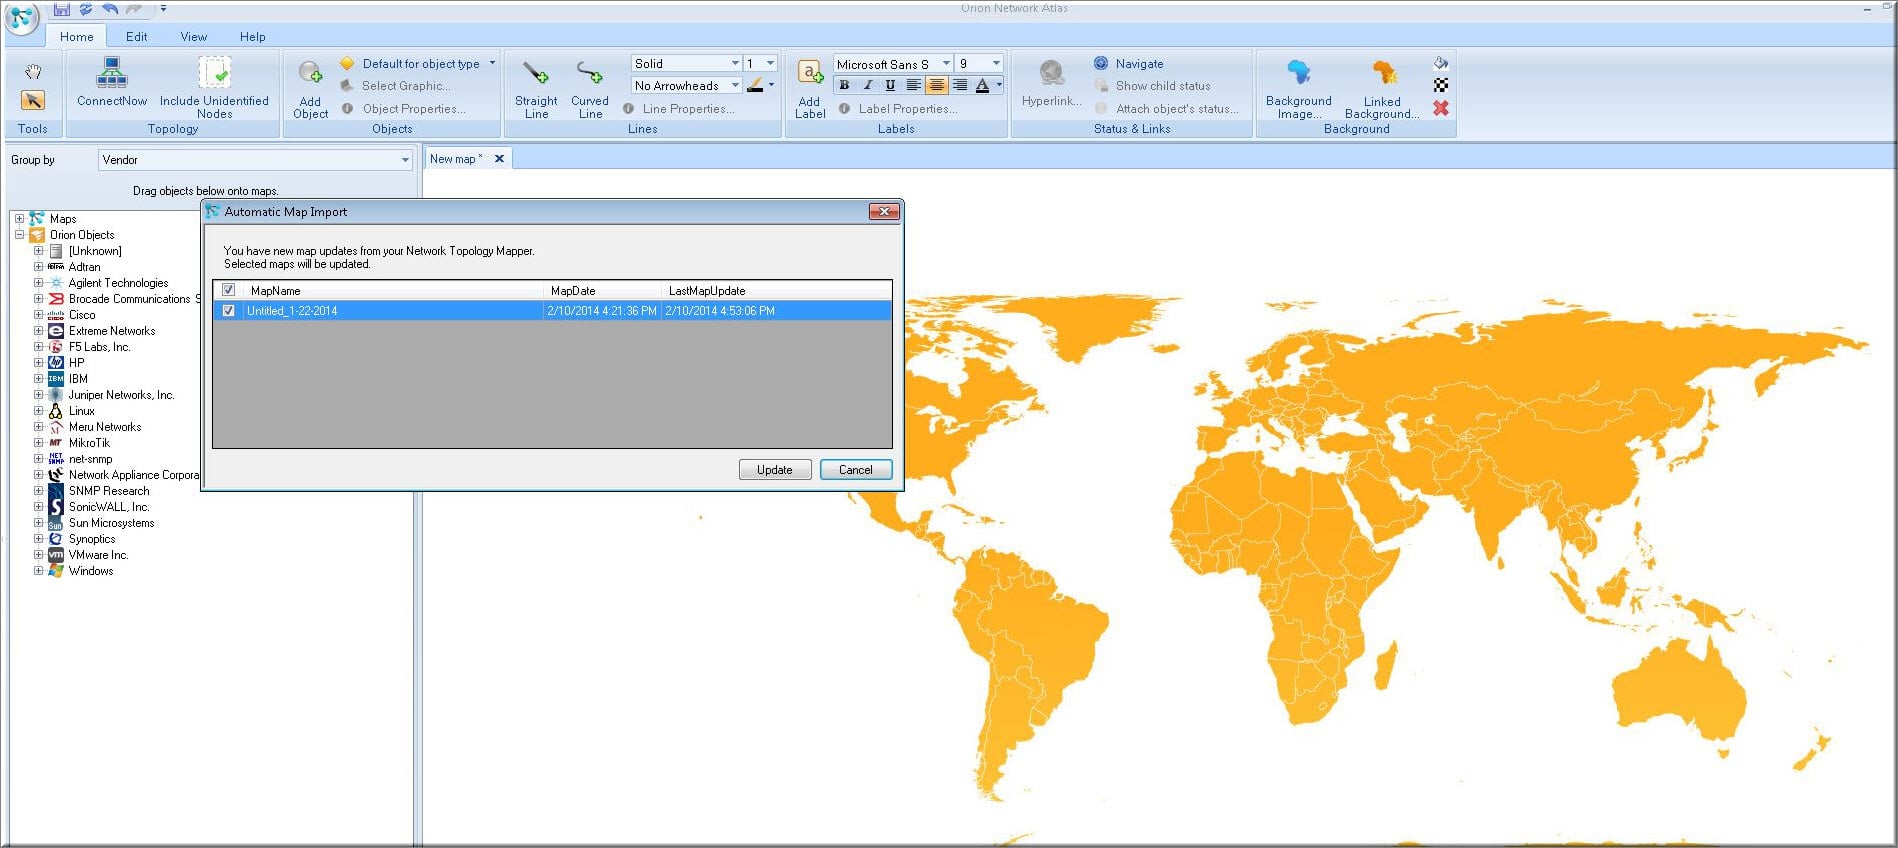Underline the label text

tap(890, 86)
